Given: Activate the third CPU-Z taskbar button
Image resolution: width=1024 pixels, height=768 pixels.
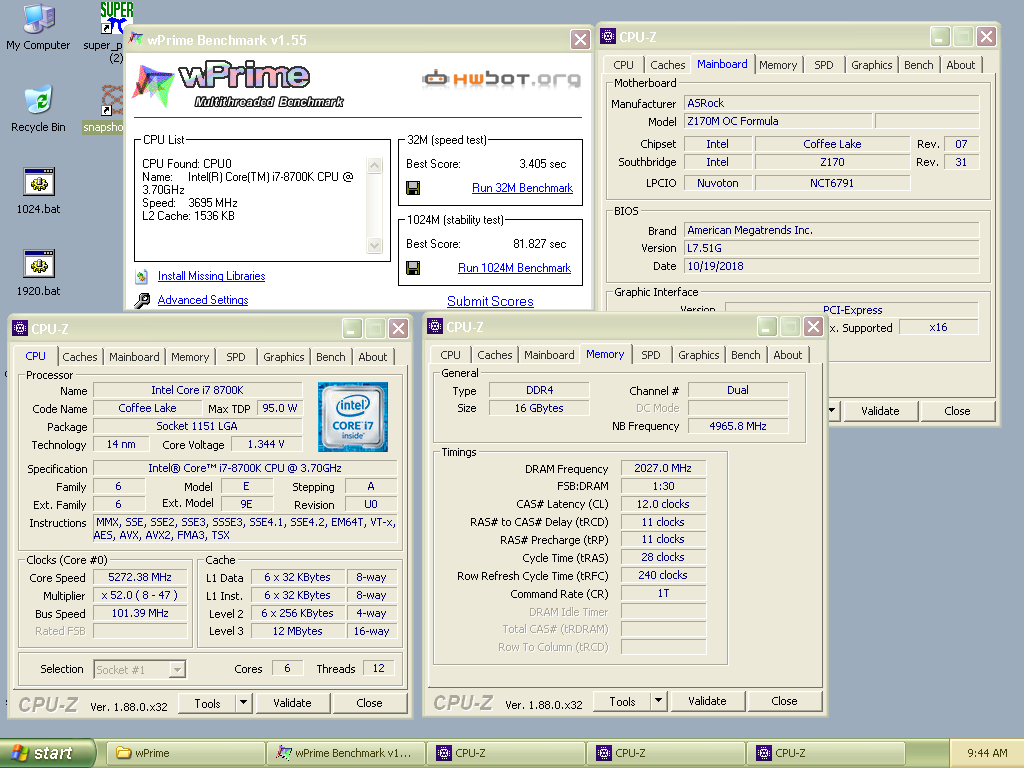Looking at the screenshot, I should pyautogui.click(x=826, y=753).
